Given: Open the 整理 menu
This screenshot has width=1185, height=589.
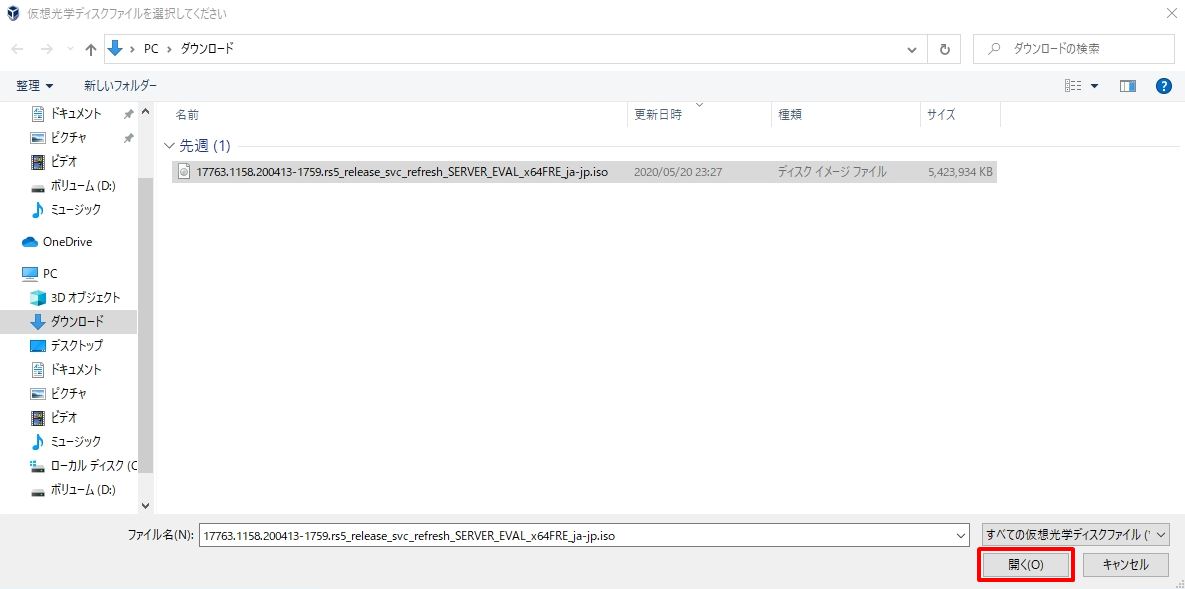Looking at the screenshot, I should (35, 86).
